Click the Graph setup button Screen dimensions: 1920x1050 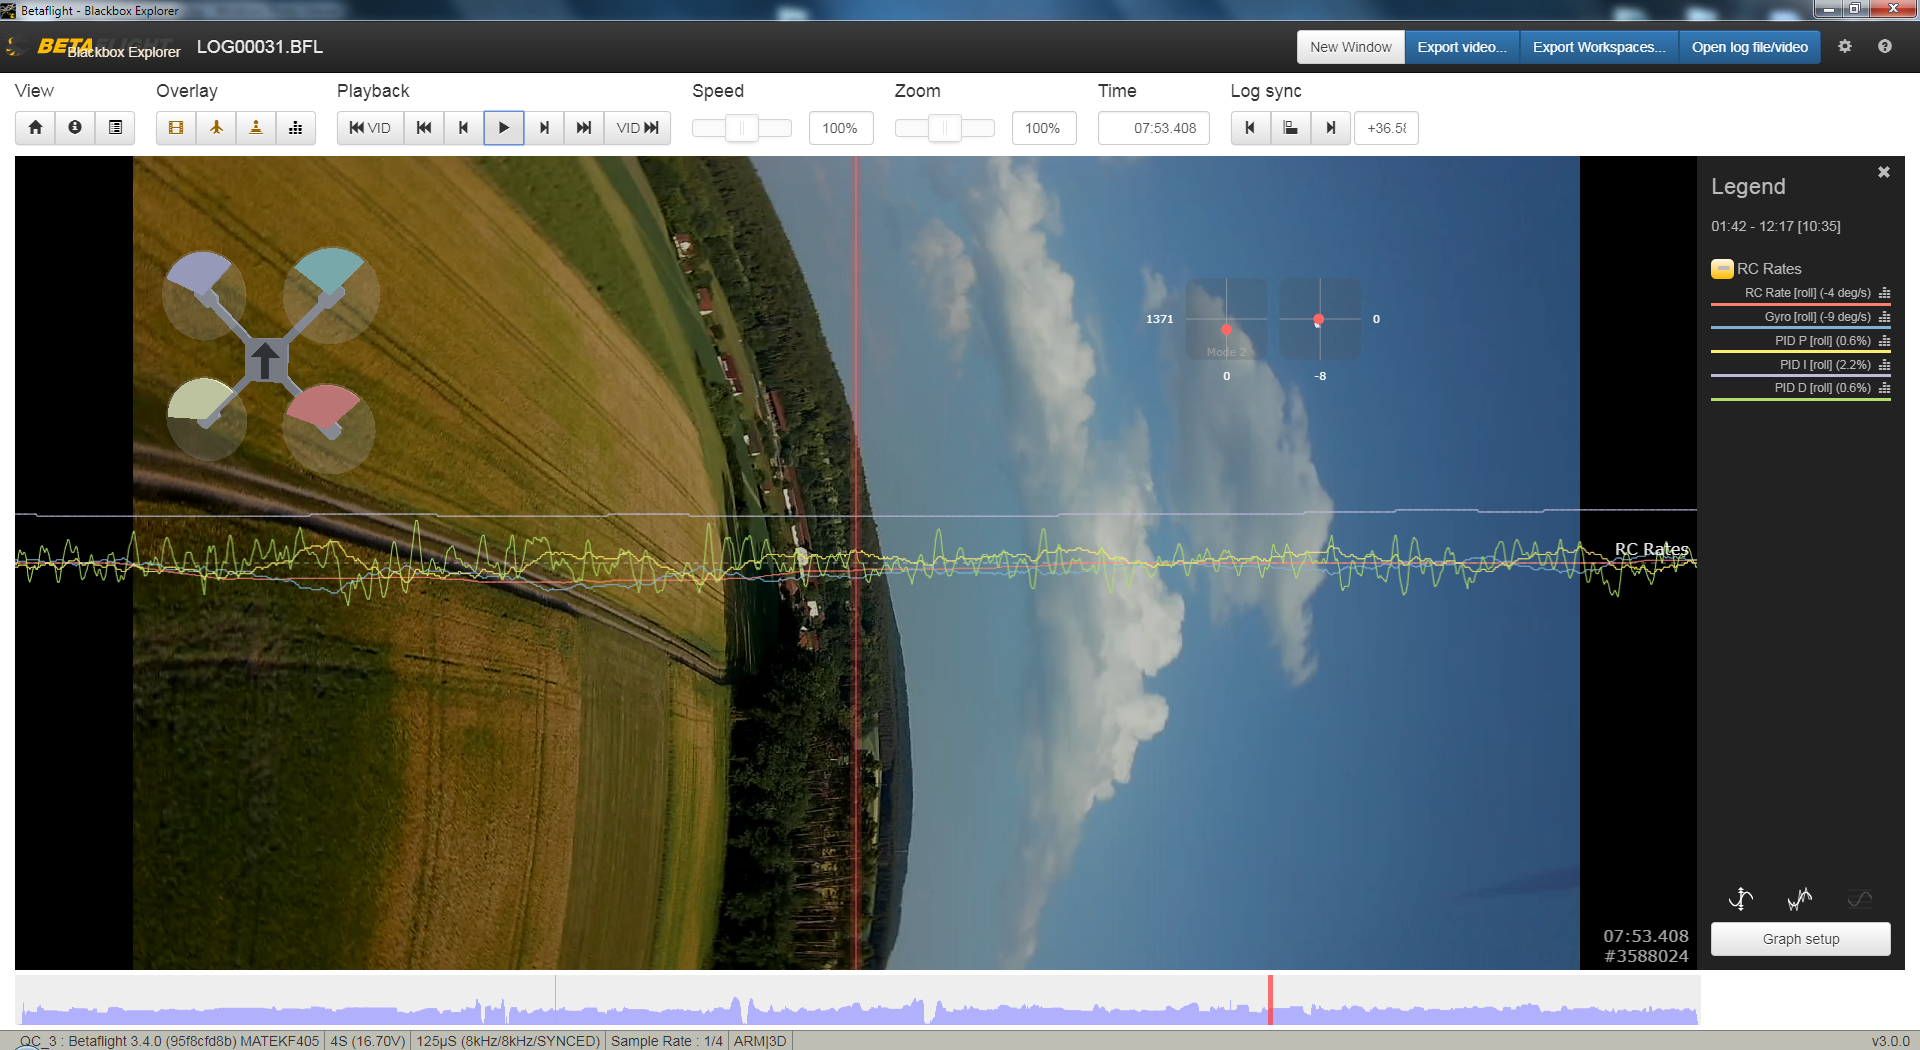click(1800, 938)
